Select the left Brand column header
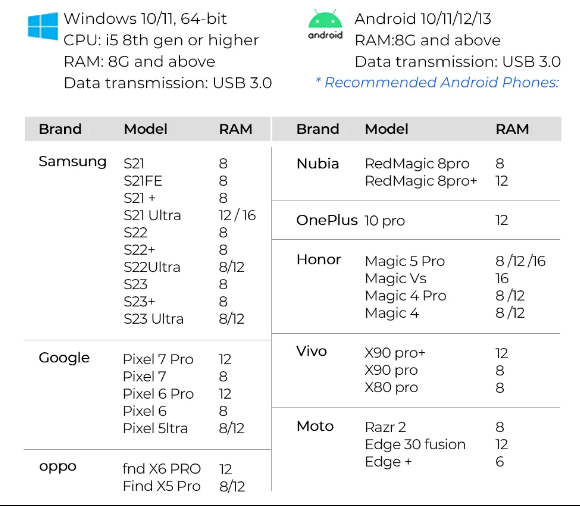580x507 pixels. click(60, 129)
